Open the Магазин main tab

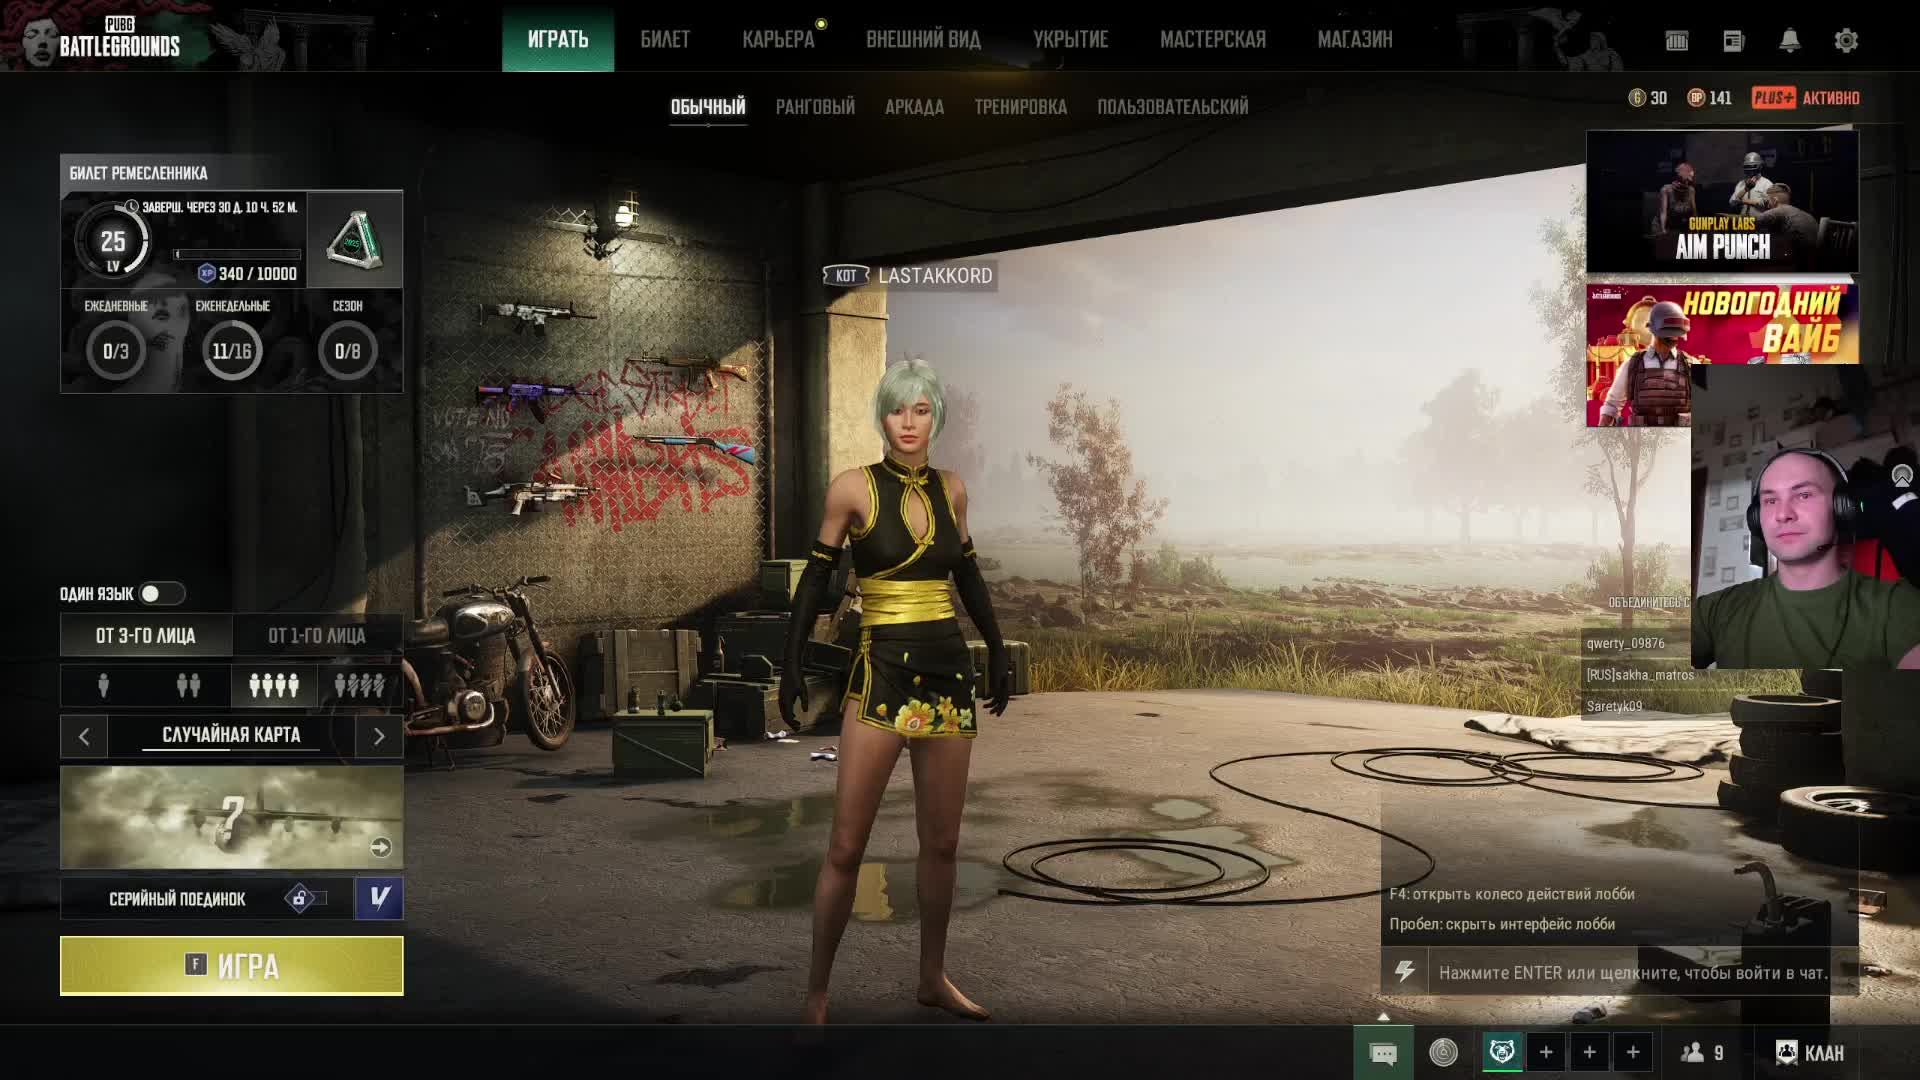[1355, 39]
